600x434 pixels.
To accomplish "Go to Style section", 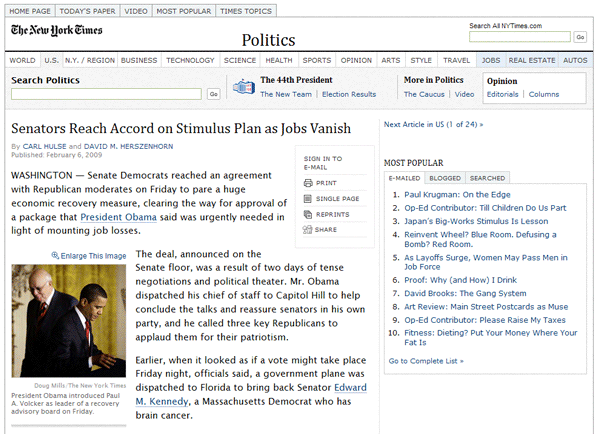I will click(421, 60).
